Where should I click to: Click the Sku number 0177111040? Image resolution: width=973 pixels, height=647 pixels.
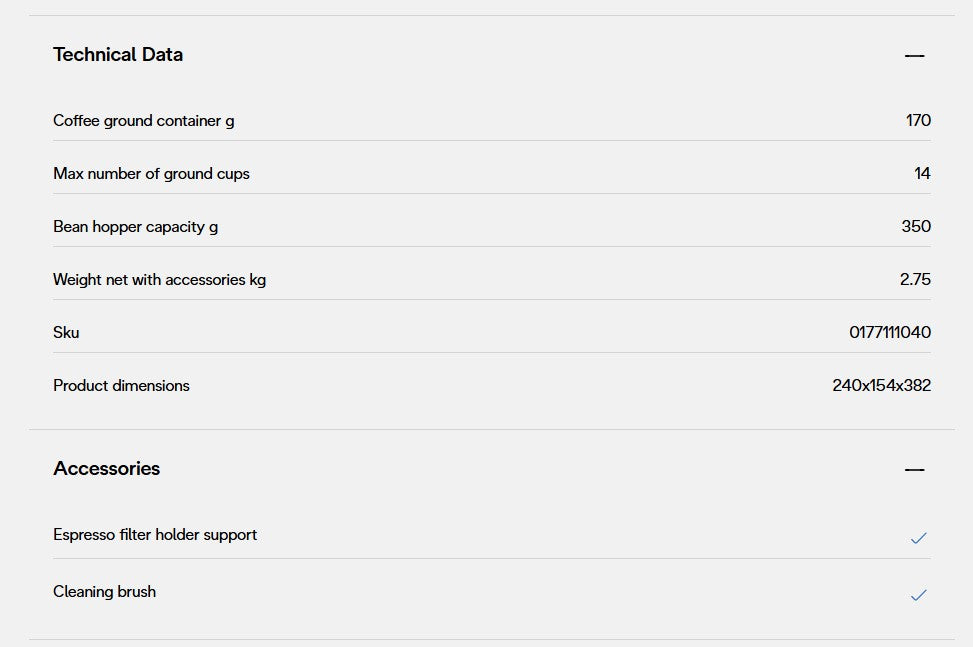pos(890,333)
